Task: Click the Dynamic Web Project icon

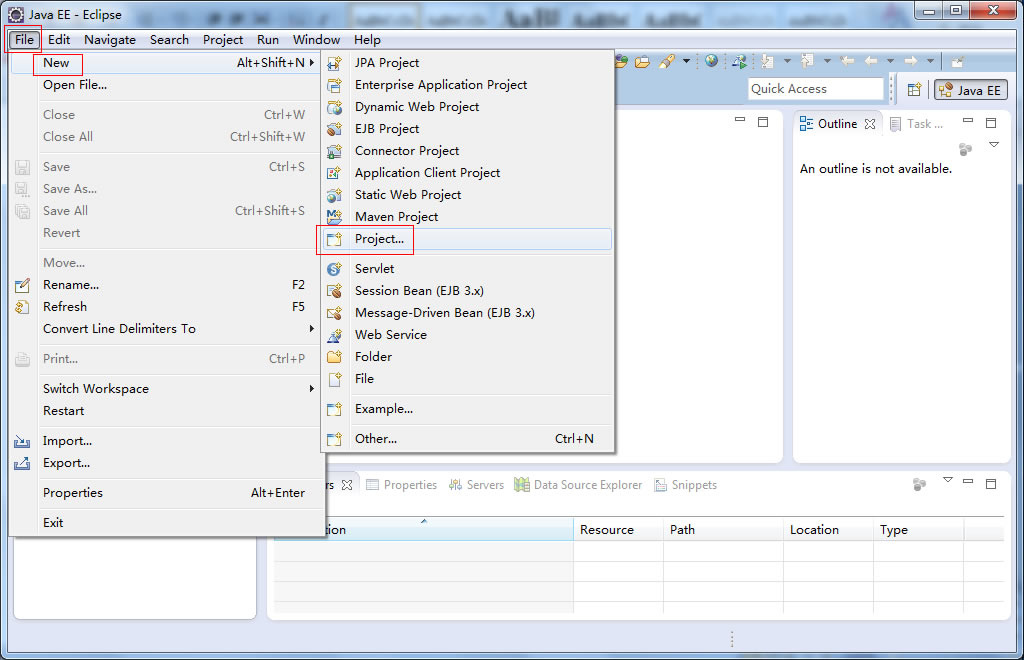Action: click(334, 108)
